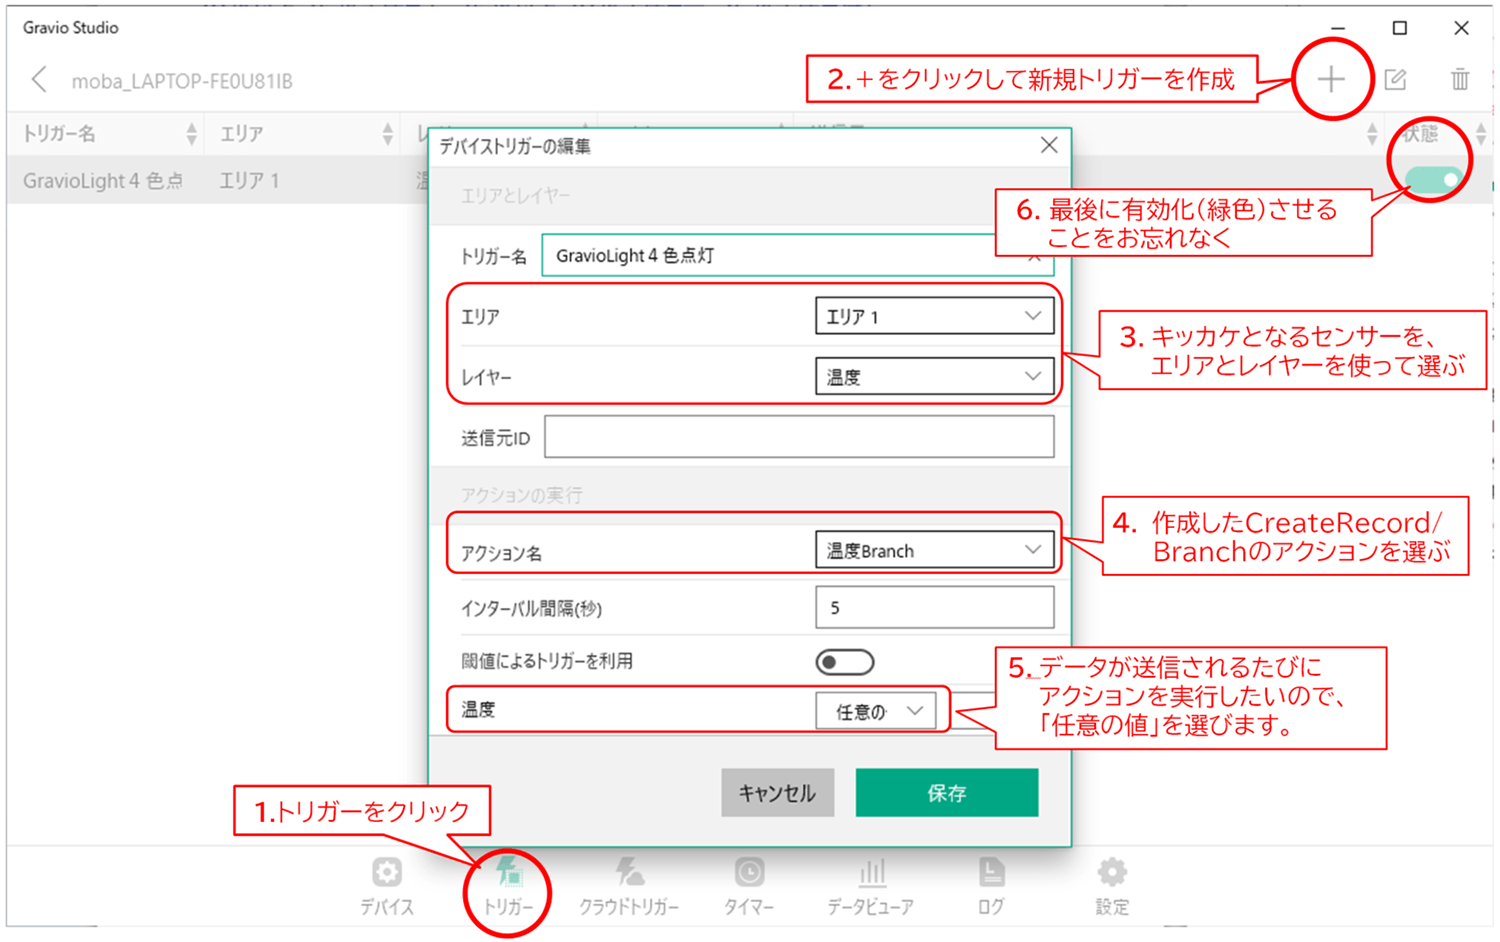Toggle the trigger enabled green switch
1500x942 pixels.
[1434, 180]
